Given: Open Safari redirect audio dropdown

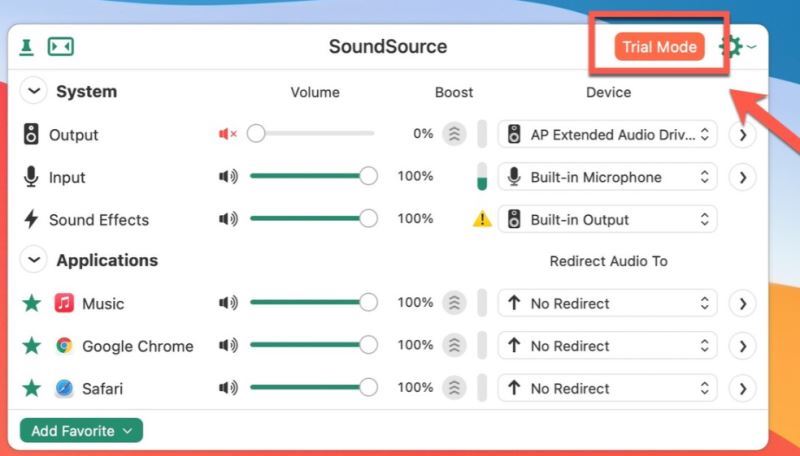Looking at the screenshot, I should [608, 388].
